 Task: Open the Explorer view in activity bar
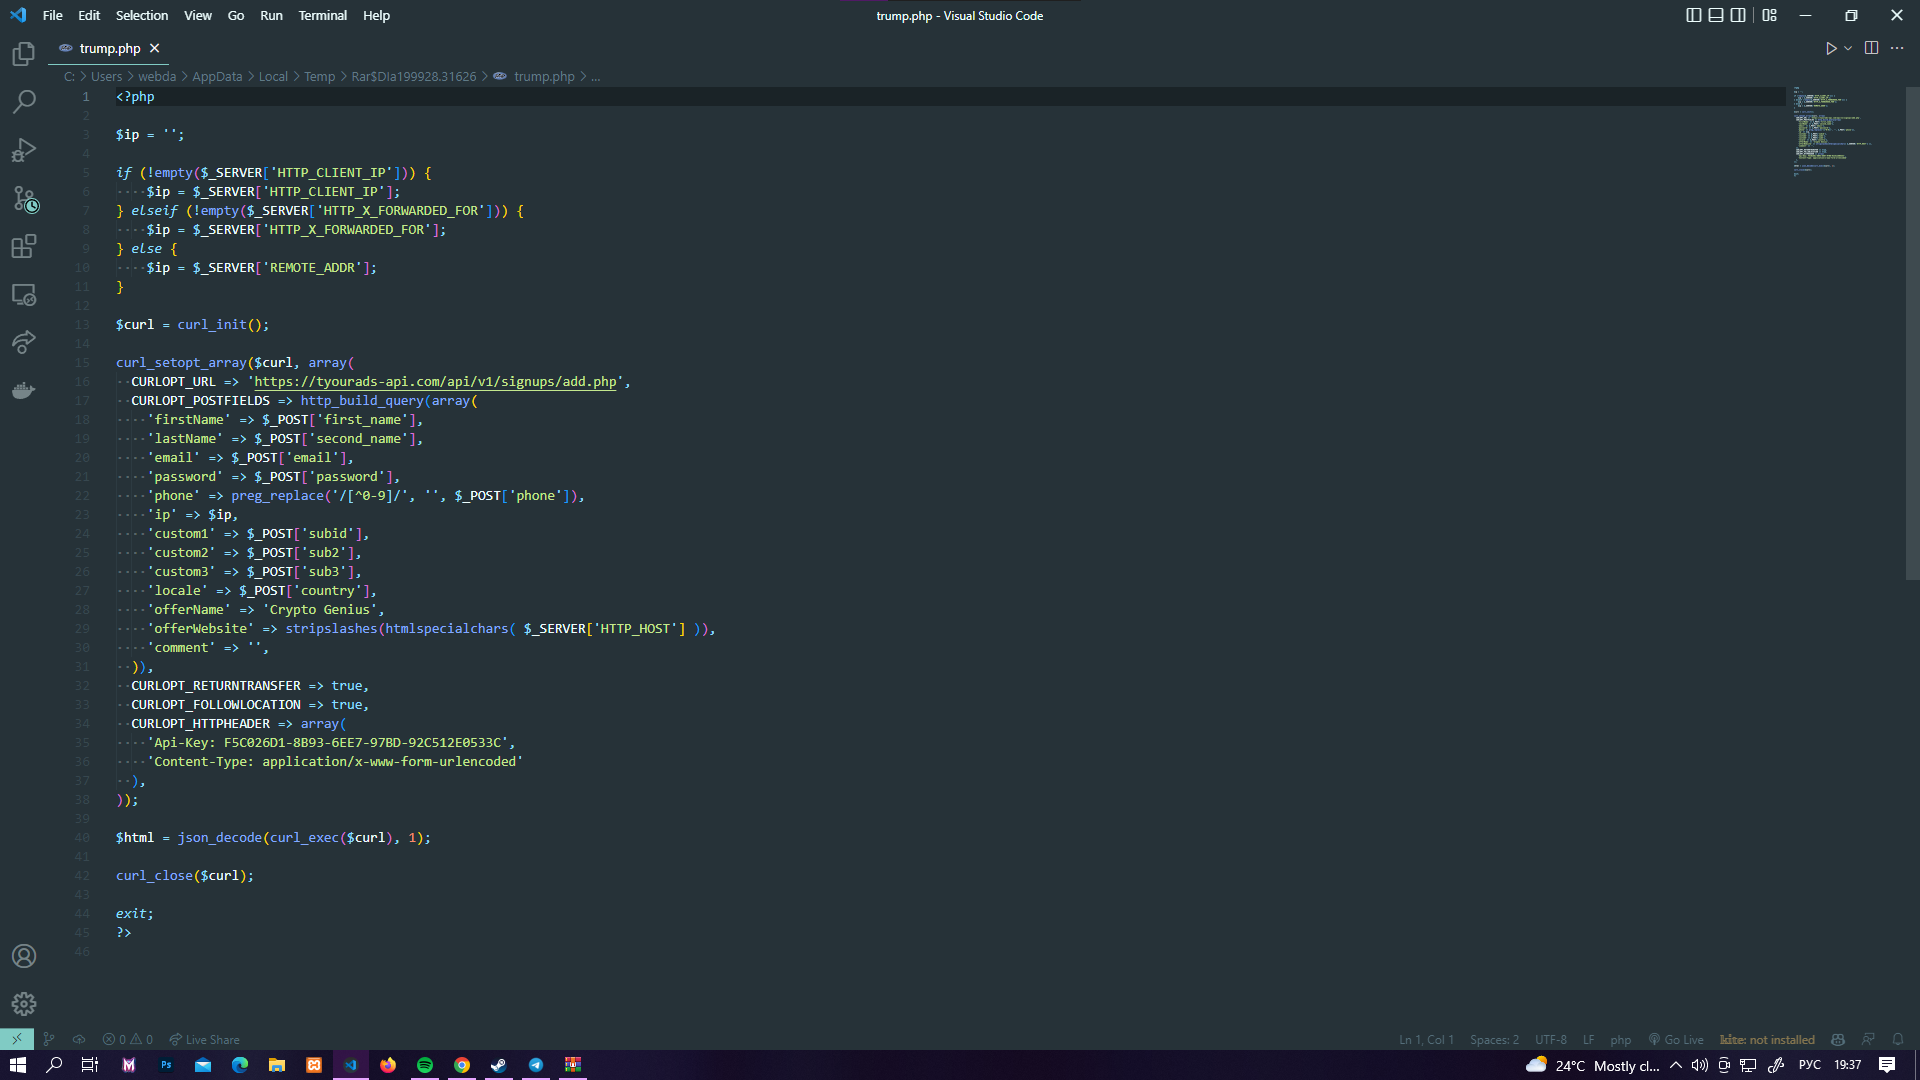[x=24, y=54]
